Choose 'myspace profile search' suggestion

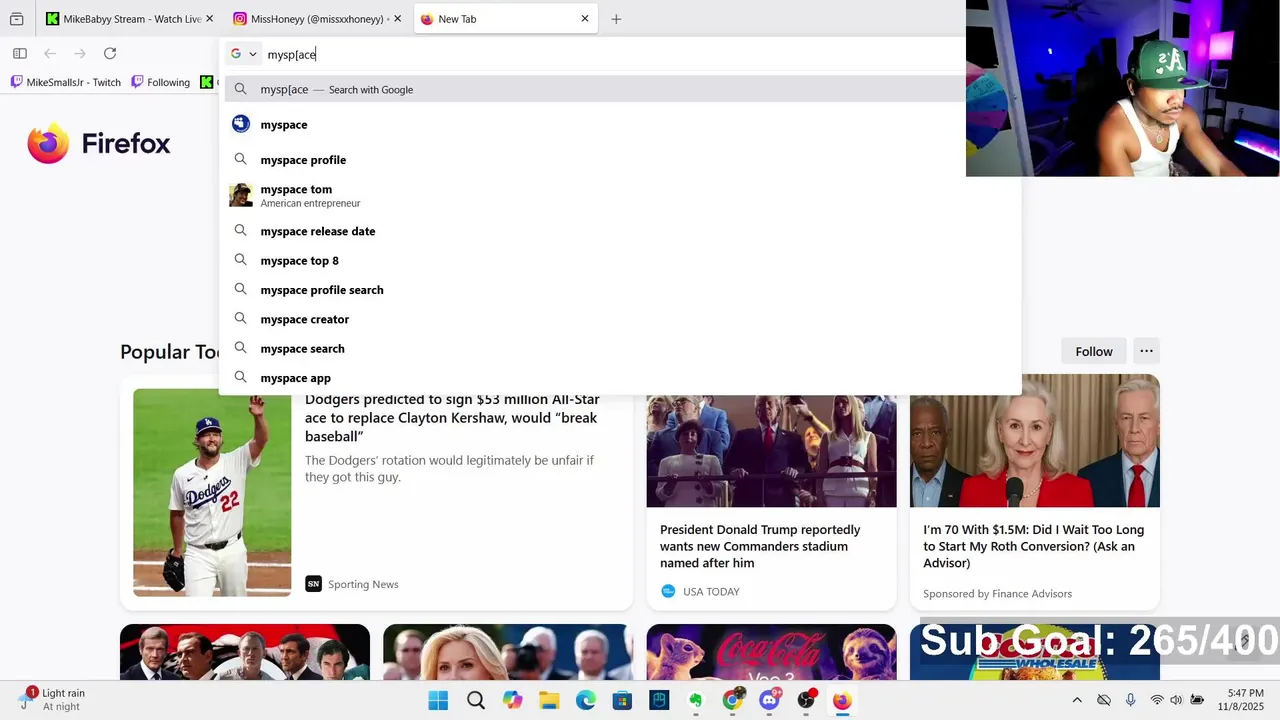click(x=620, y=290)
